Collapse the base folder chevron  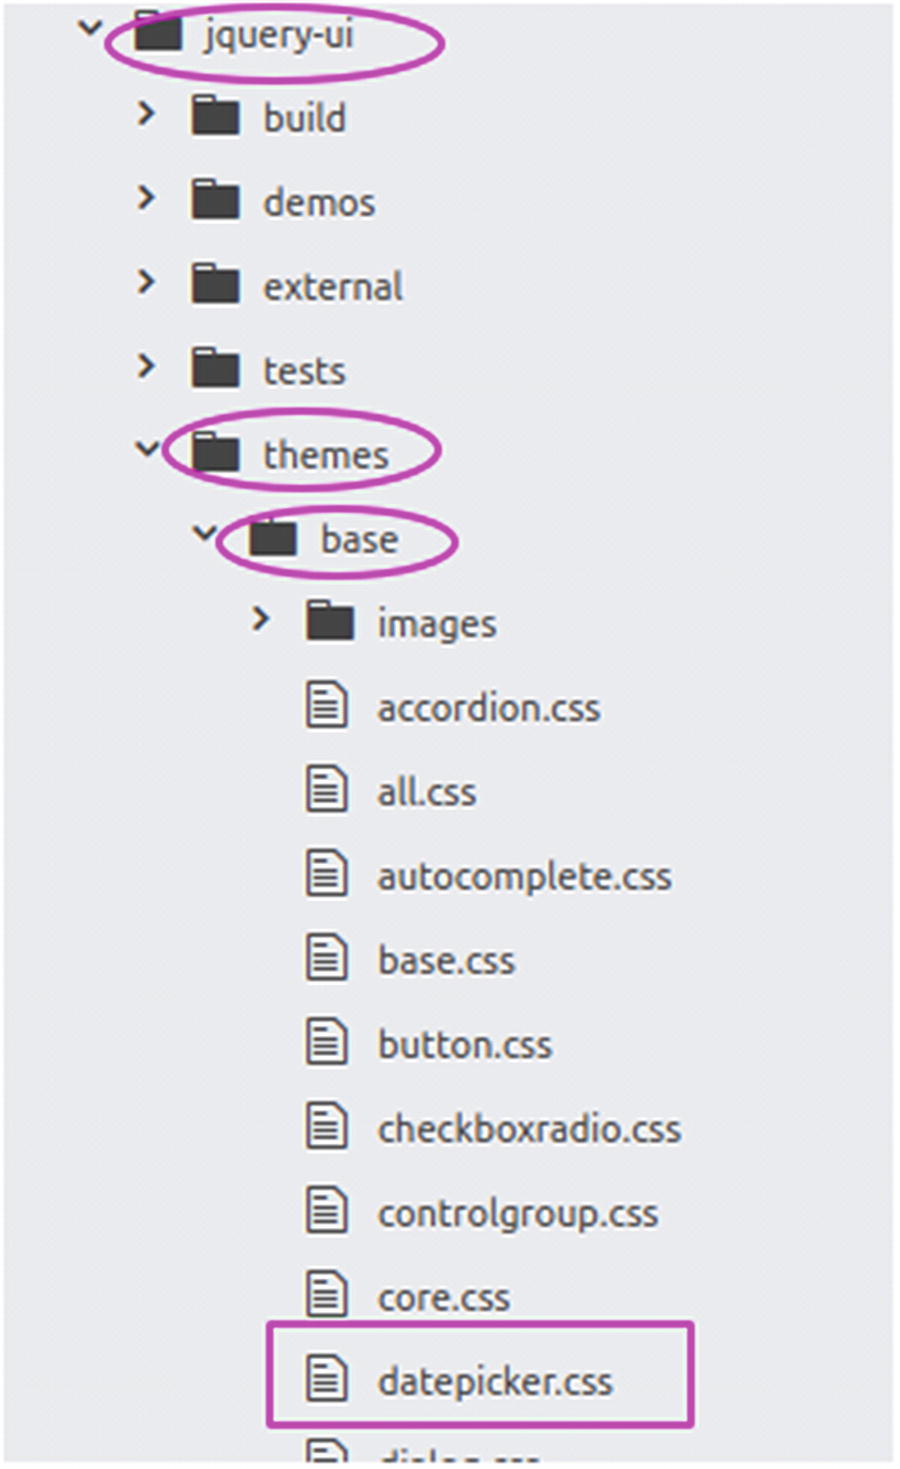tap(204, 534)
